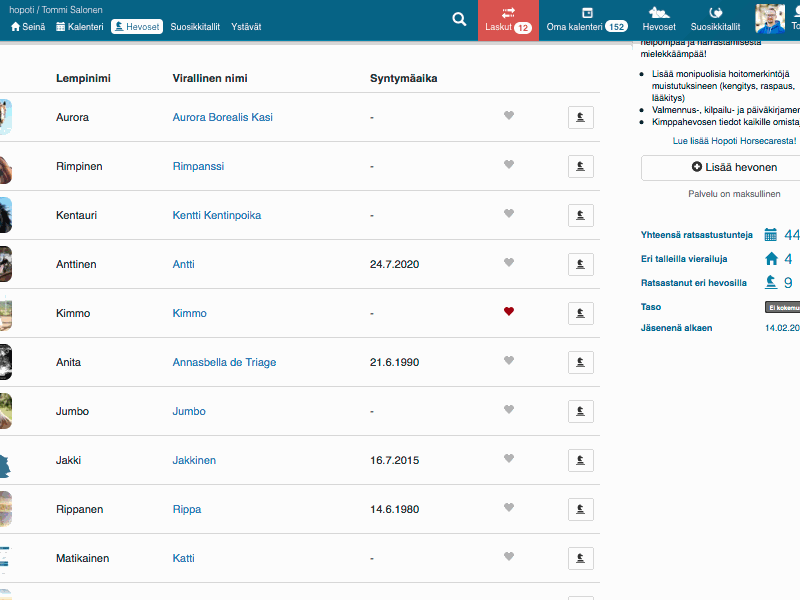Favorite Aurora using the heart icon
This screenshot has height=600, width=800.
tap(508, 117)
